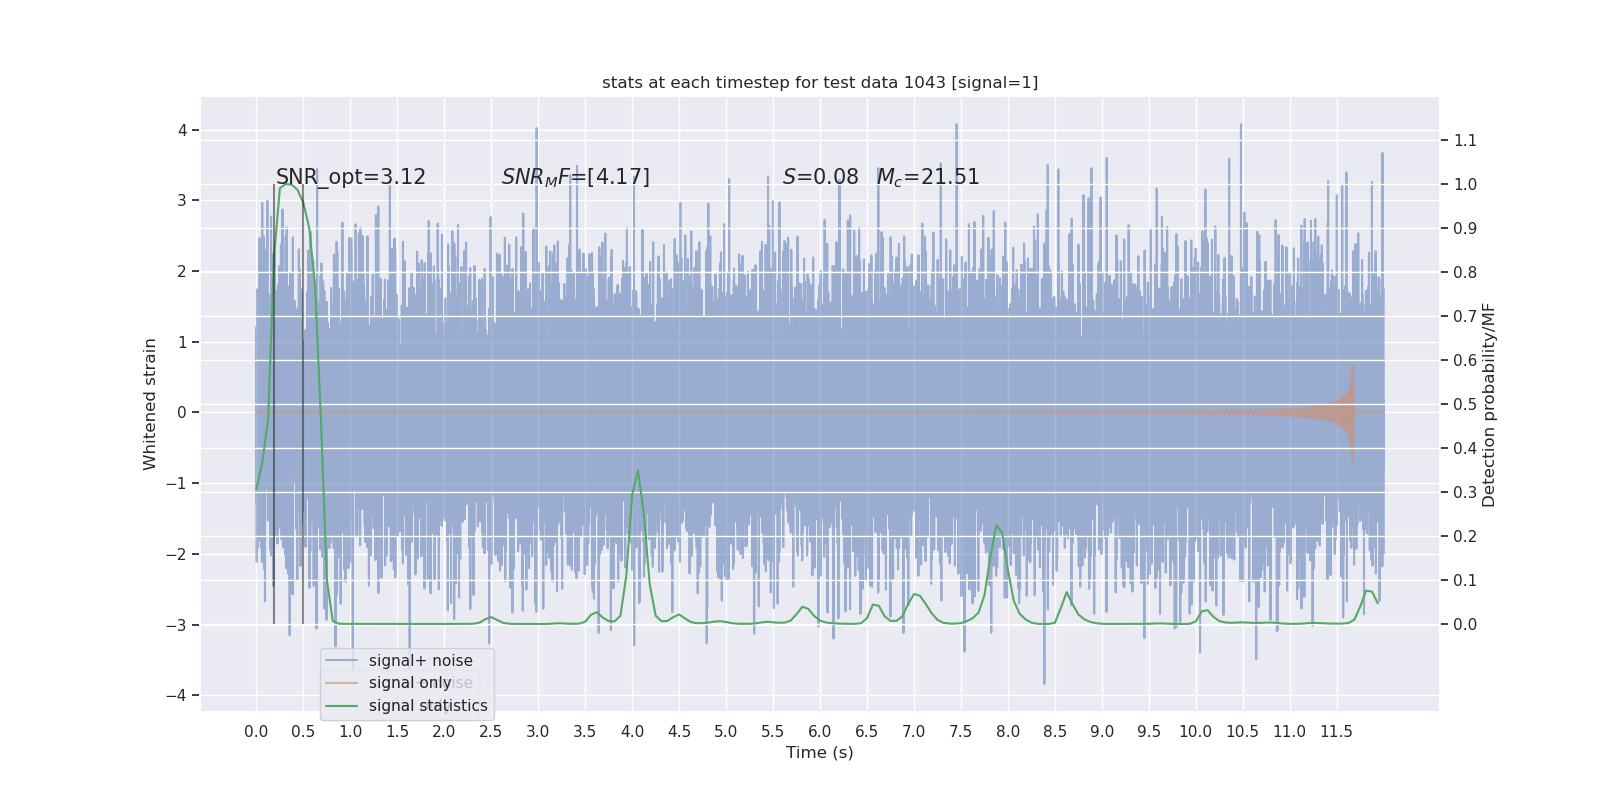1600x800 pixels.
Task: Click the green peak near 4.0 seconds
Action: click(637, 473)
